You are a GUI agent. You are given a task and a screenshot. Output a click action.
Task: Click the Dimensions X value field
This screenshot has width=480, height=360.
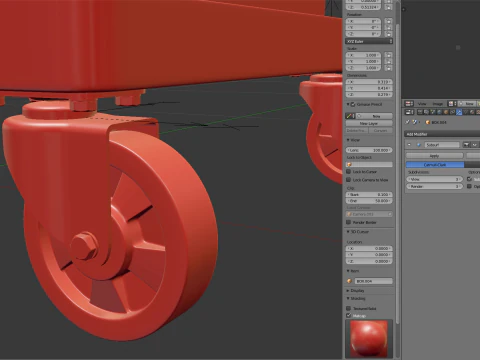tap(369, 82)
